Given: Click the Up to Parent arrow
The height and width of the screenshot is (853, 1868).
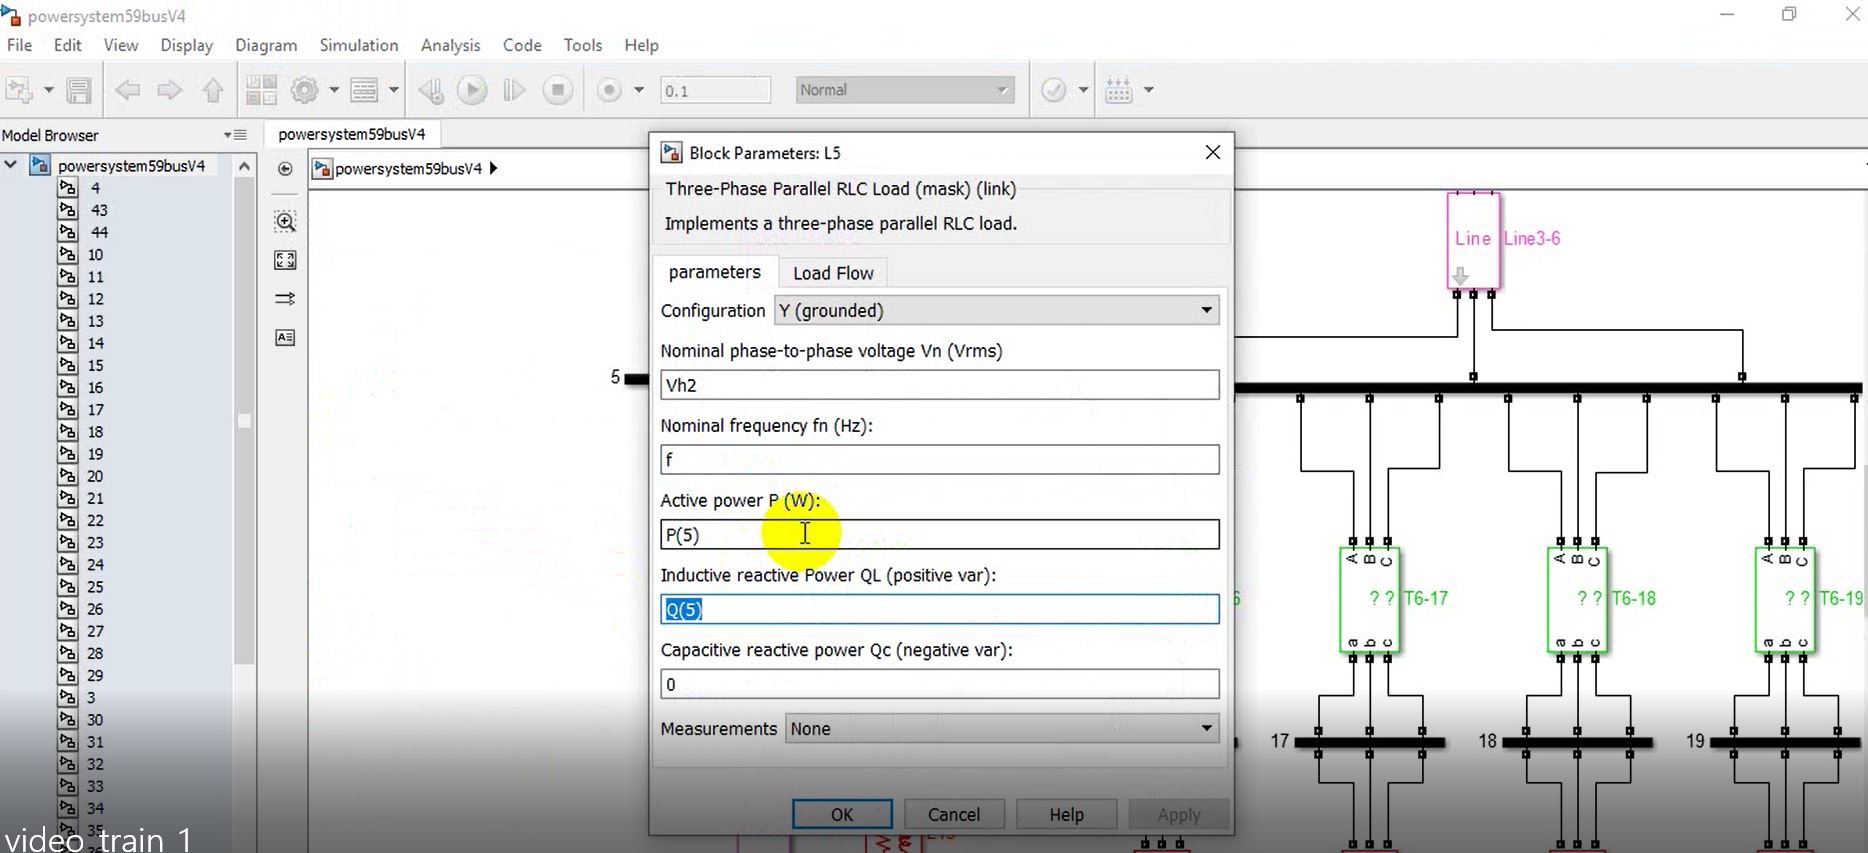Looking at the screenshot, I should point(213,90).
